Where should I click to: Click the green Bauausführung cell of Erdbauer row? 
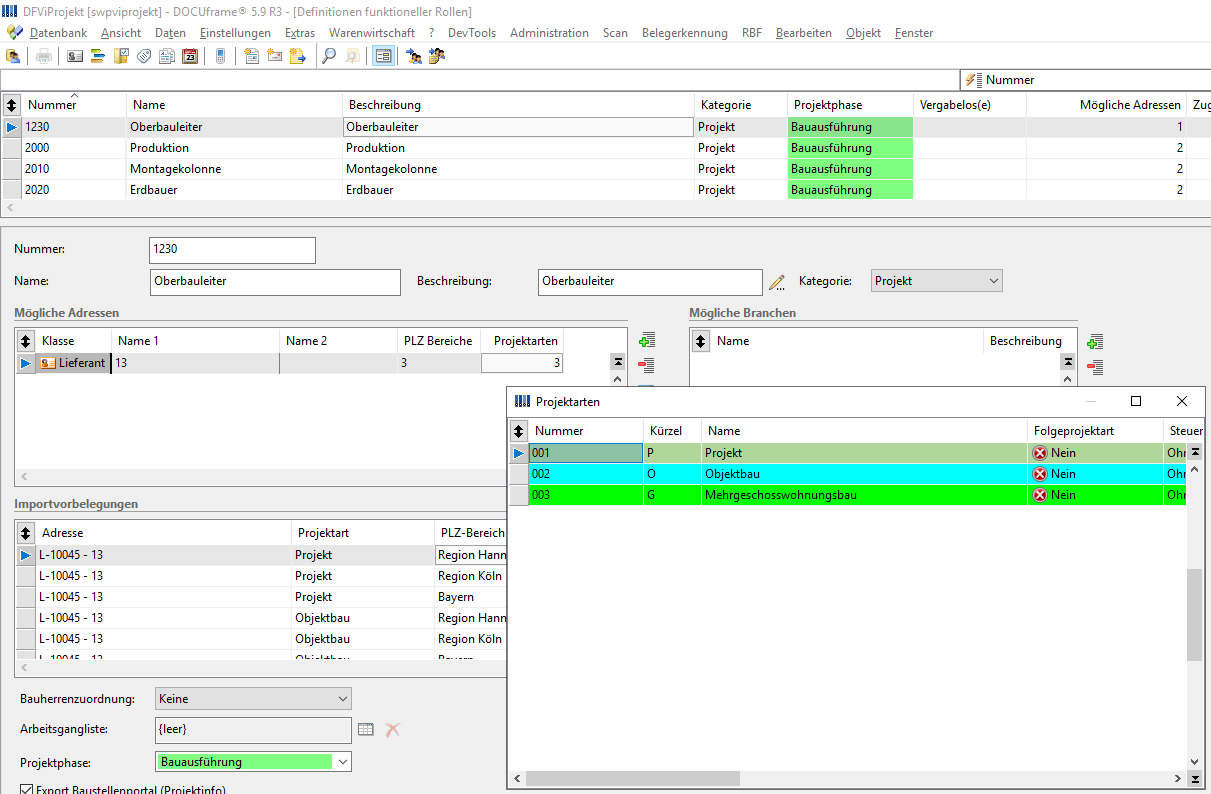pyautogui.click(x=850, y=190)
